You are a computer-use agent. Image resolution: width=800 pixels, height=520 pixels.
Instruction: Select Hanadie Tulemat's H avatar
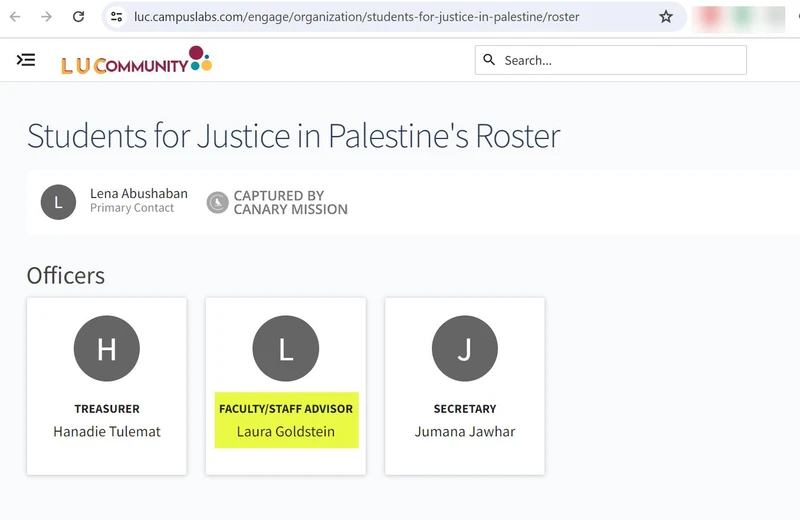coord(107,349)
